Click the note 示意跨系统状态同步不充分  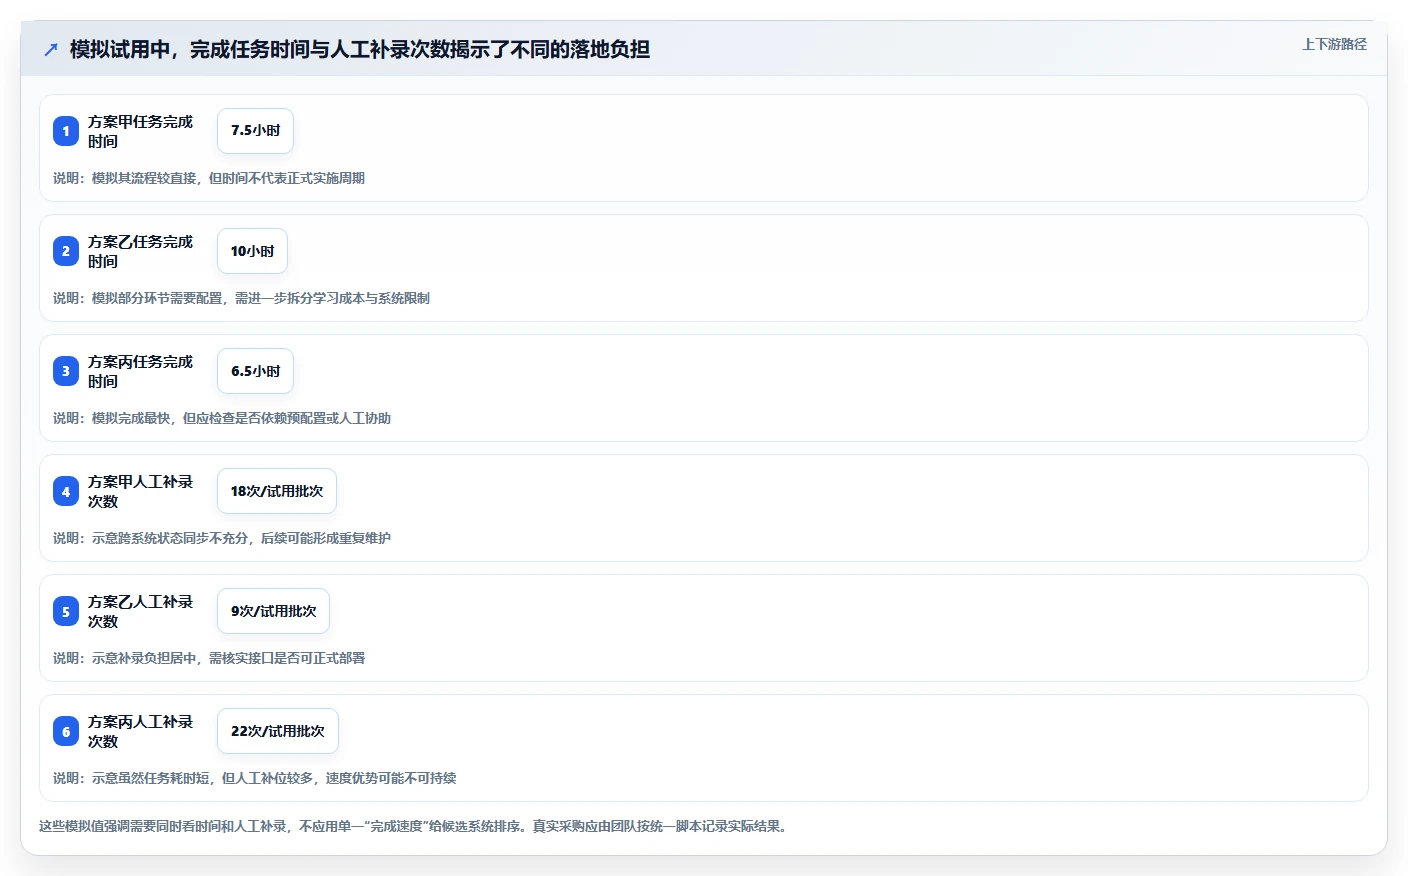point(222,538)
